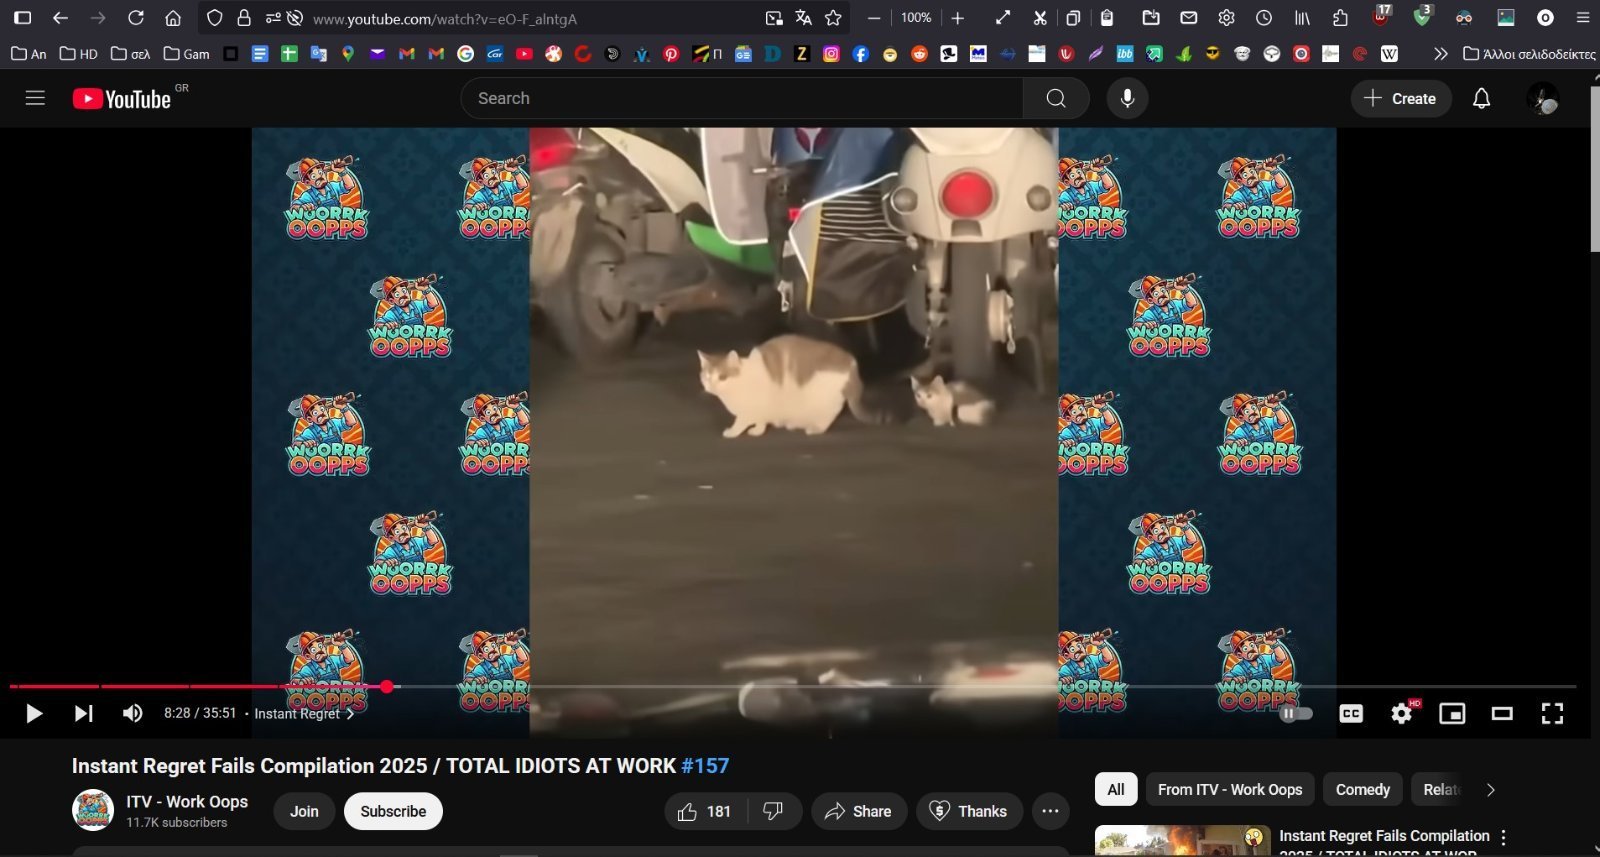Open the browser application hamburger menu
This screenshot has width=1600, height=857.
pos(1583,18)
